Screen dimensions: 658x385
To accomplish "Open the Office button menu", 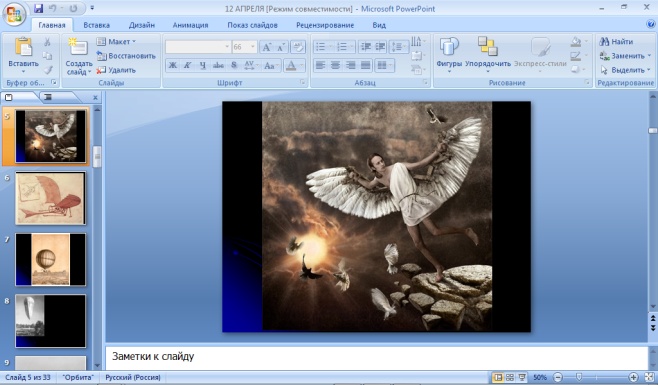I will 14,14.
